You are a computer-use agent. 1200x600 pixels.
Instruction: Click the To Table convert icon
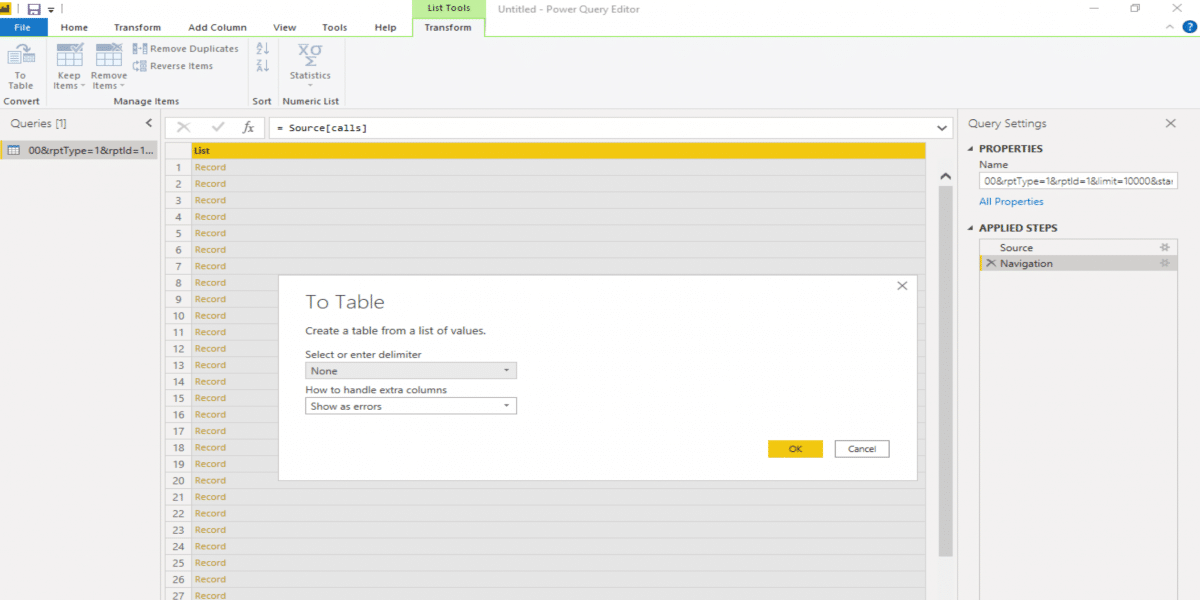pos(20,66)
